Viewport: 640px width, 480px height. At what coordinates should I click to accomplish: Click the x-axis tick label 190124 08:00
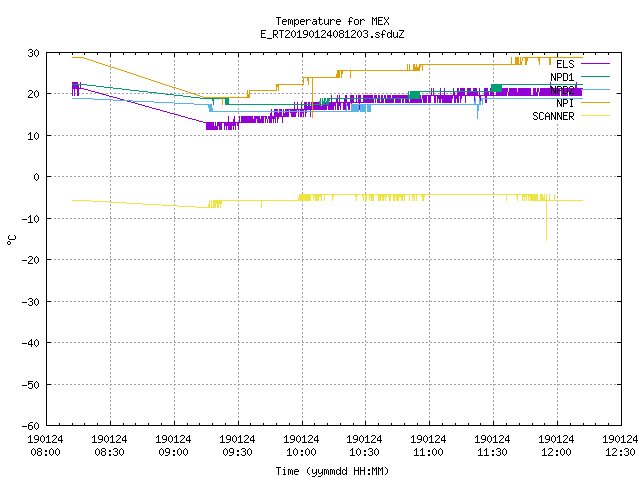45,446
